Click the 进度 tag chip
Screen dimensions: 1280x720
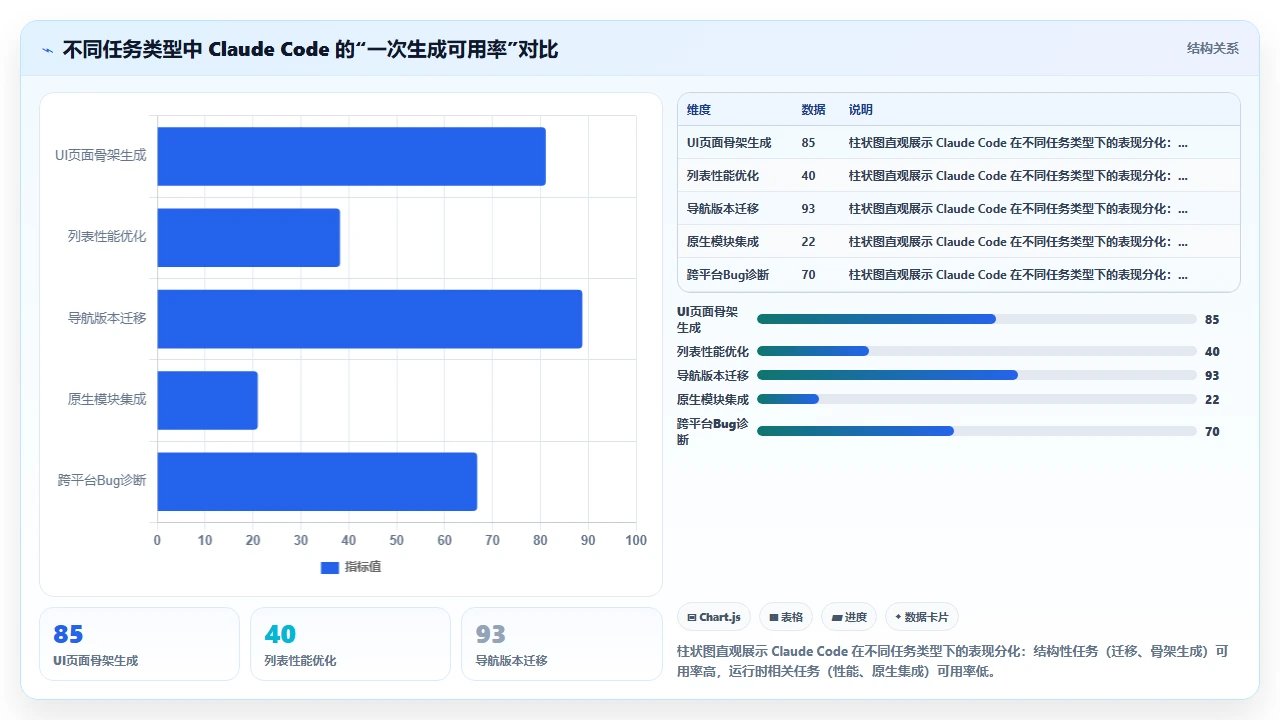coord(850,617)
